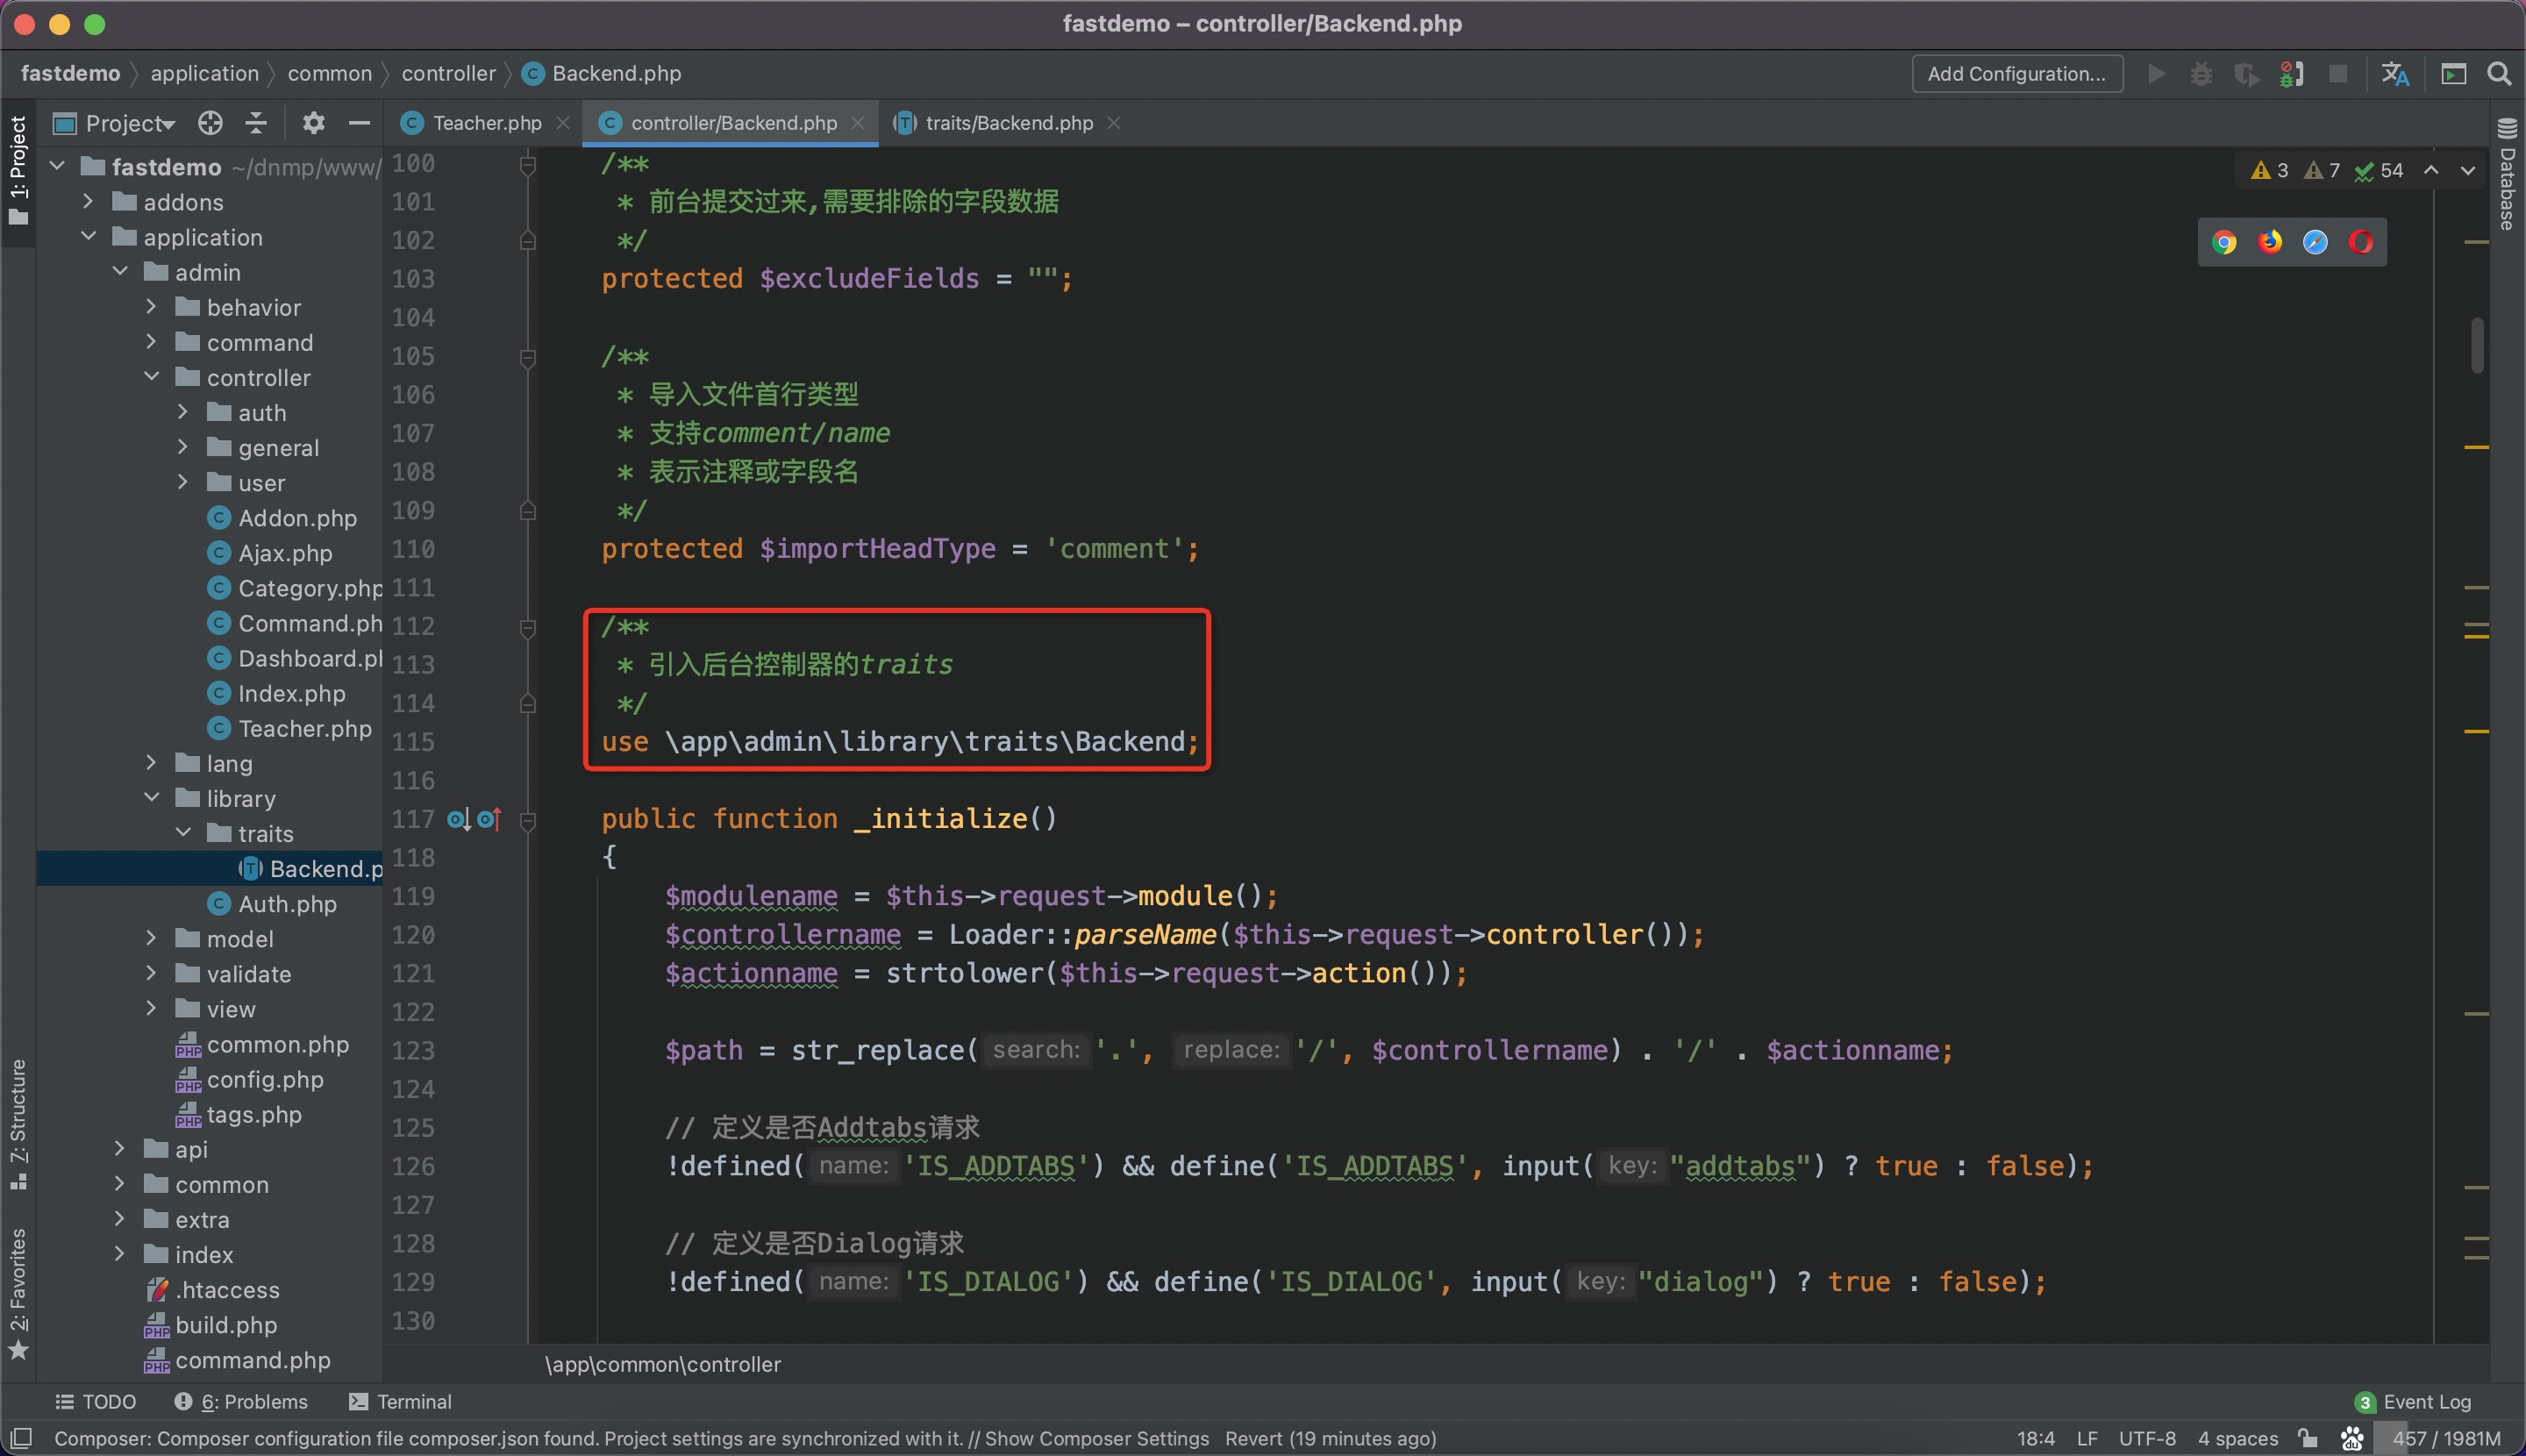
Task: Switch to the Teacher.php tab
Action: pyautogui.click(x=486, y=123)
